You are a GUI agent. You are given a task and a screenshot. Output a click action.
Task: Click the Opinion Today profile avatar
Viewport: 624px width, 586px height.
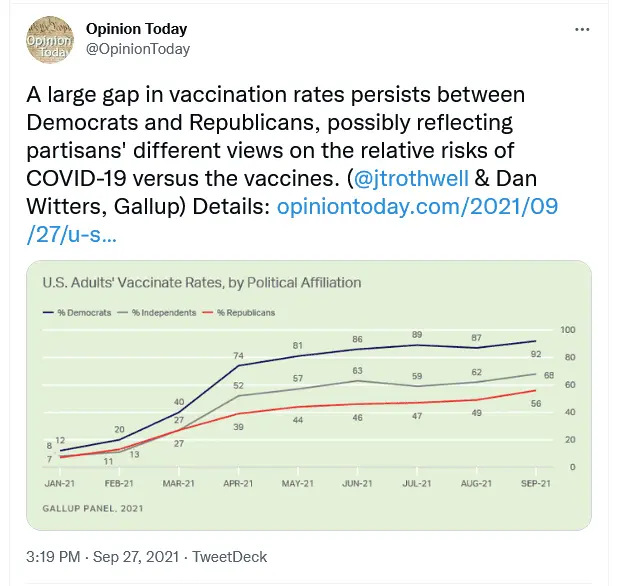[x=49, y=41]
